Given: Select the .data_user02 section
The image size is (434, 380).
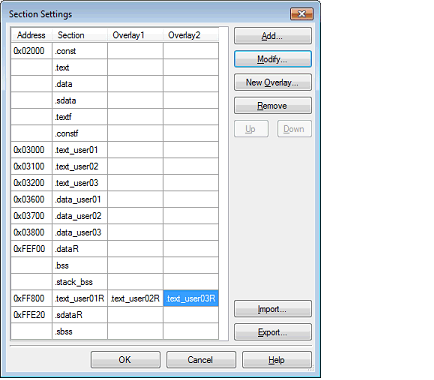Looking at the screenshot, I should point(80,216).
